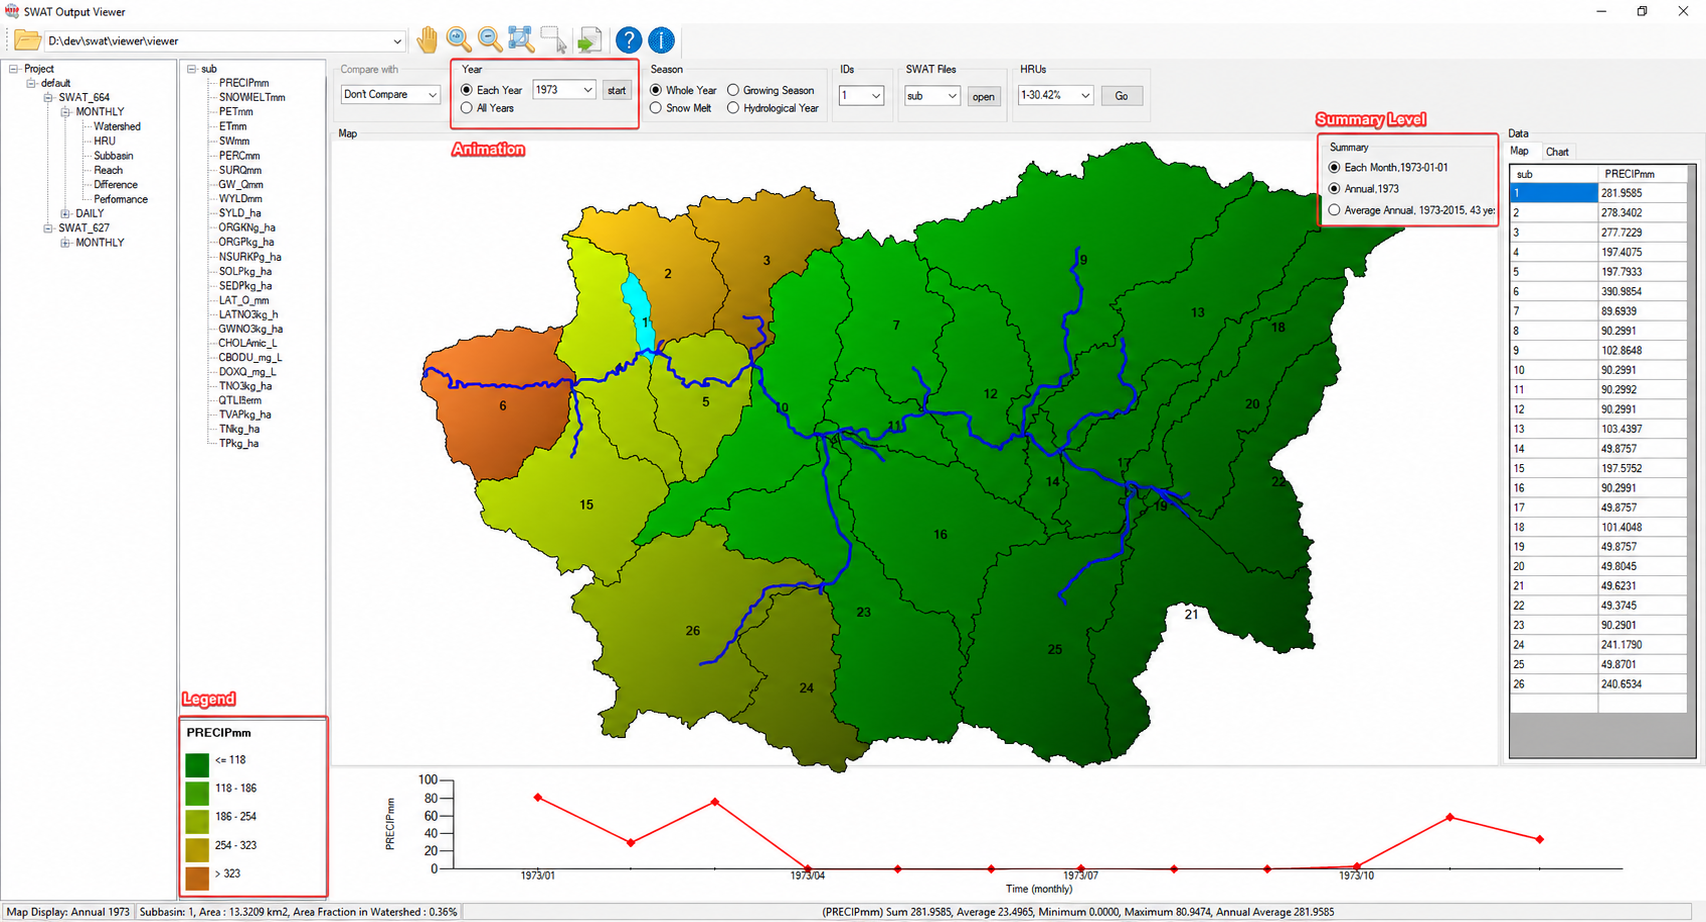
Task: Click the 390.9854 cell in data table
Action: 1642,292
